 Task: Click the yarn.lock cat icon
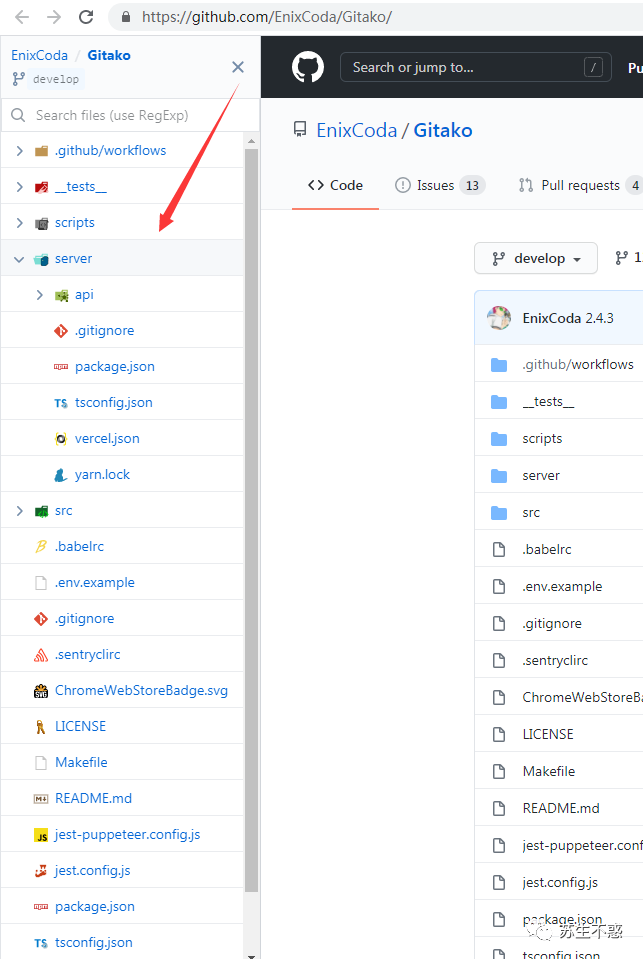tap(61, 475)
